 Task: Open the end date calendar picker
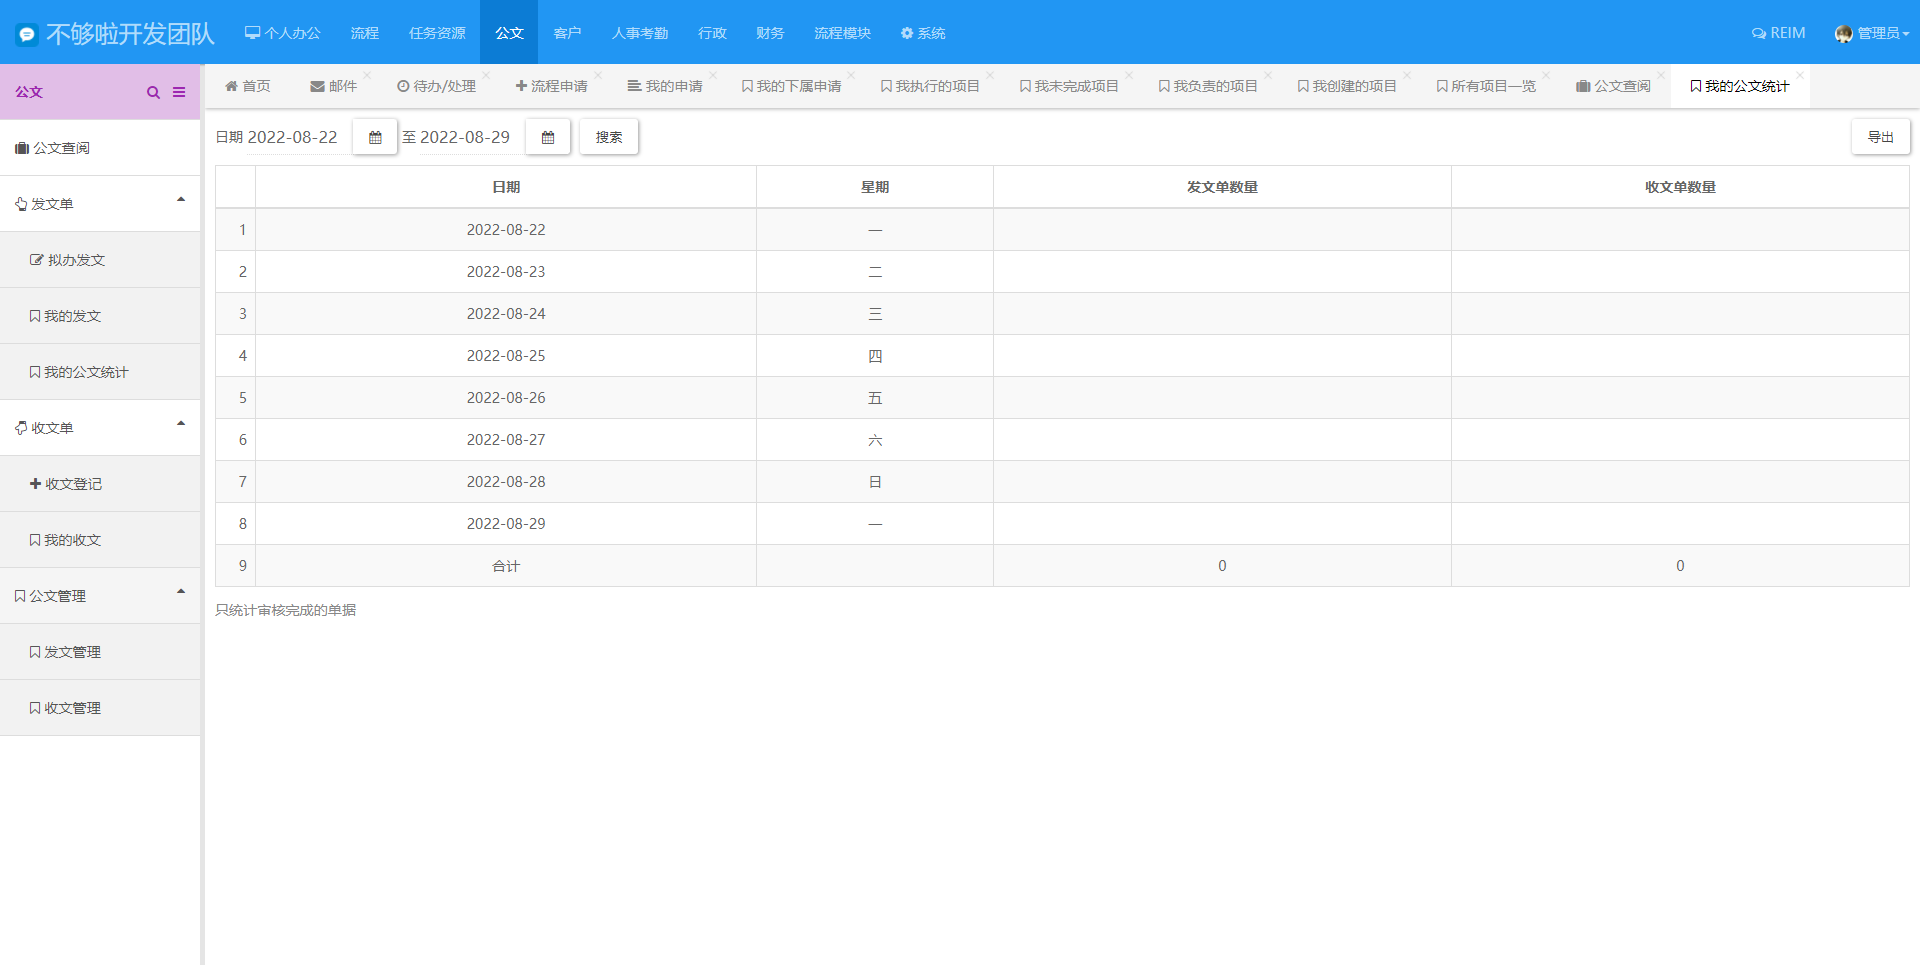(548, 137)
